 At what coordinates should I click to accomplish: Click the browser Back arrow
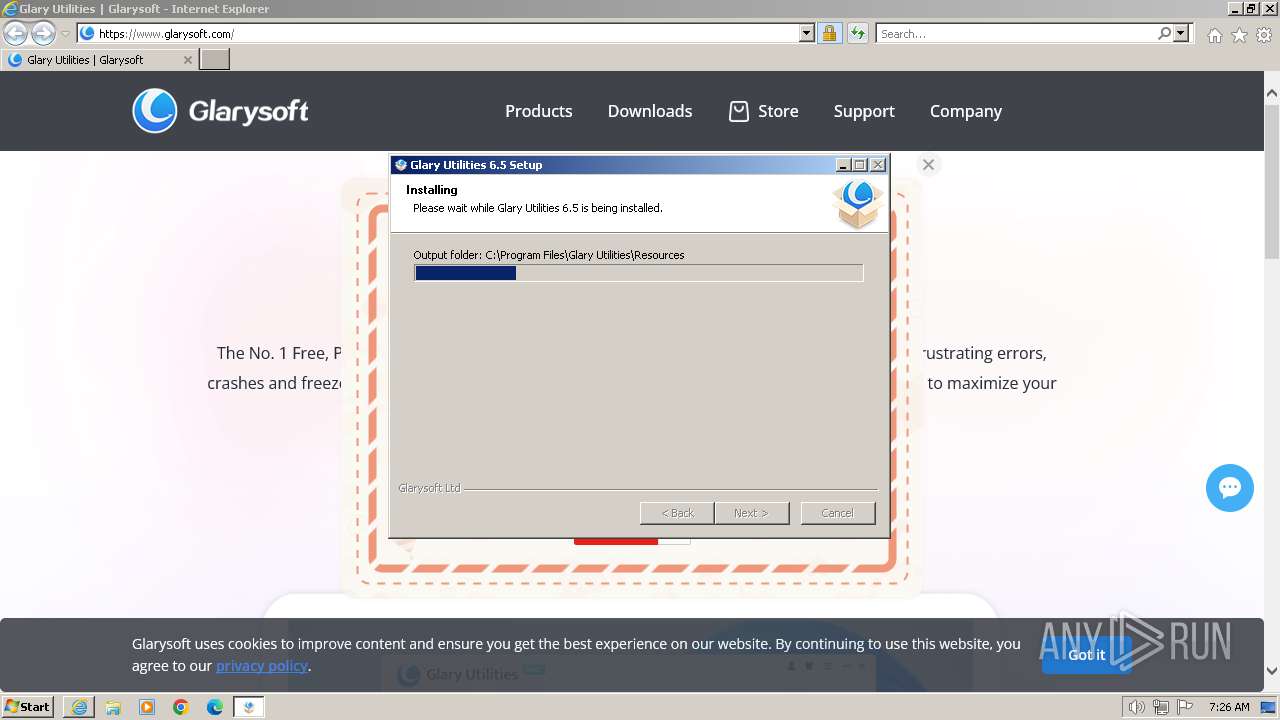(x=15, y=33)
